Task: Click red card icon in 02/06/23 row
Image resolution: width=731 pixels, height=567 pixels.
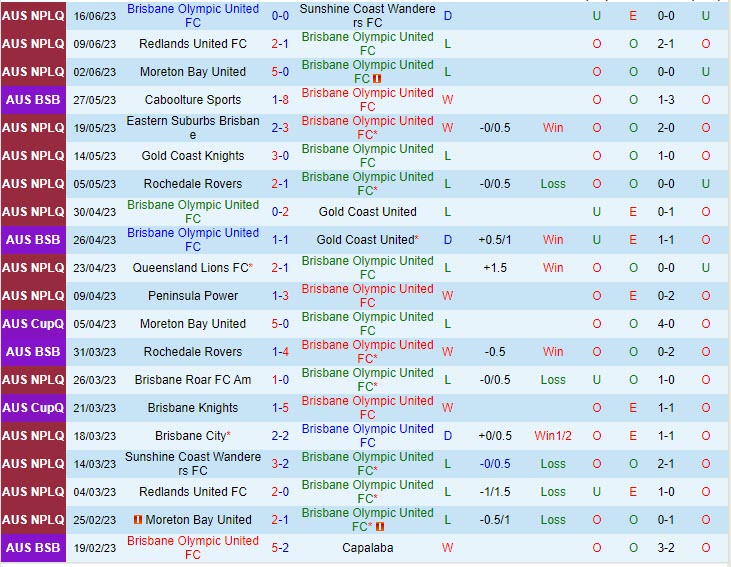Action: coord(377,79)
